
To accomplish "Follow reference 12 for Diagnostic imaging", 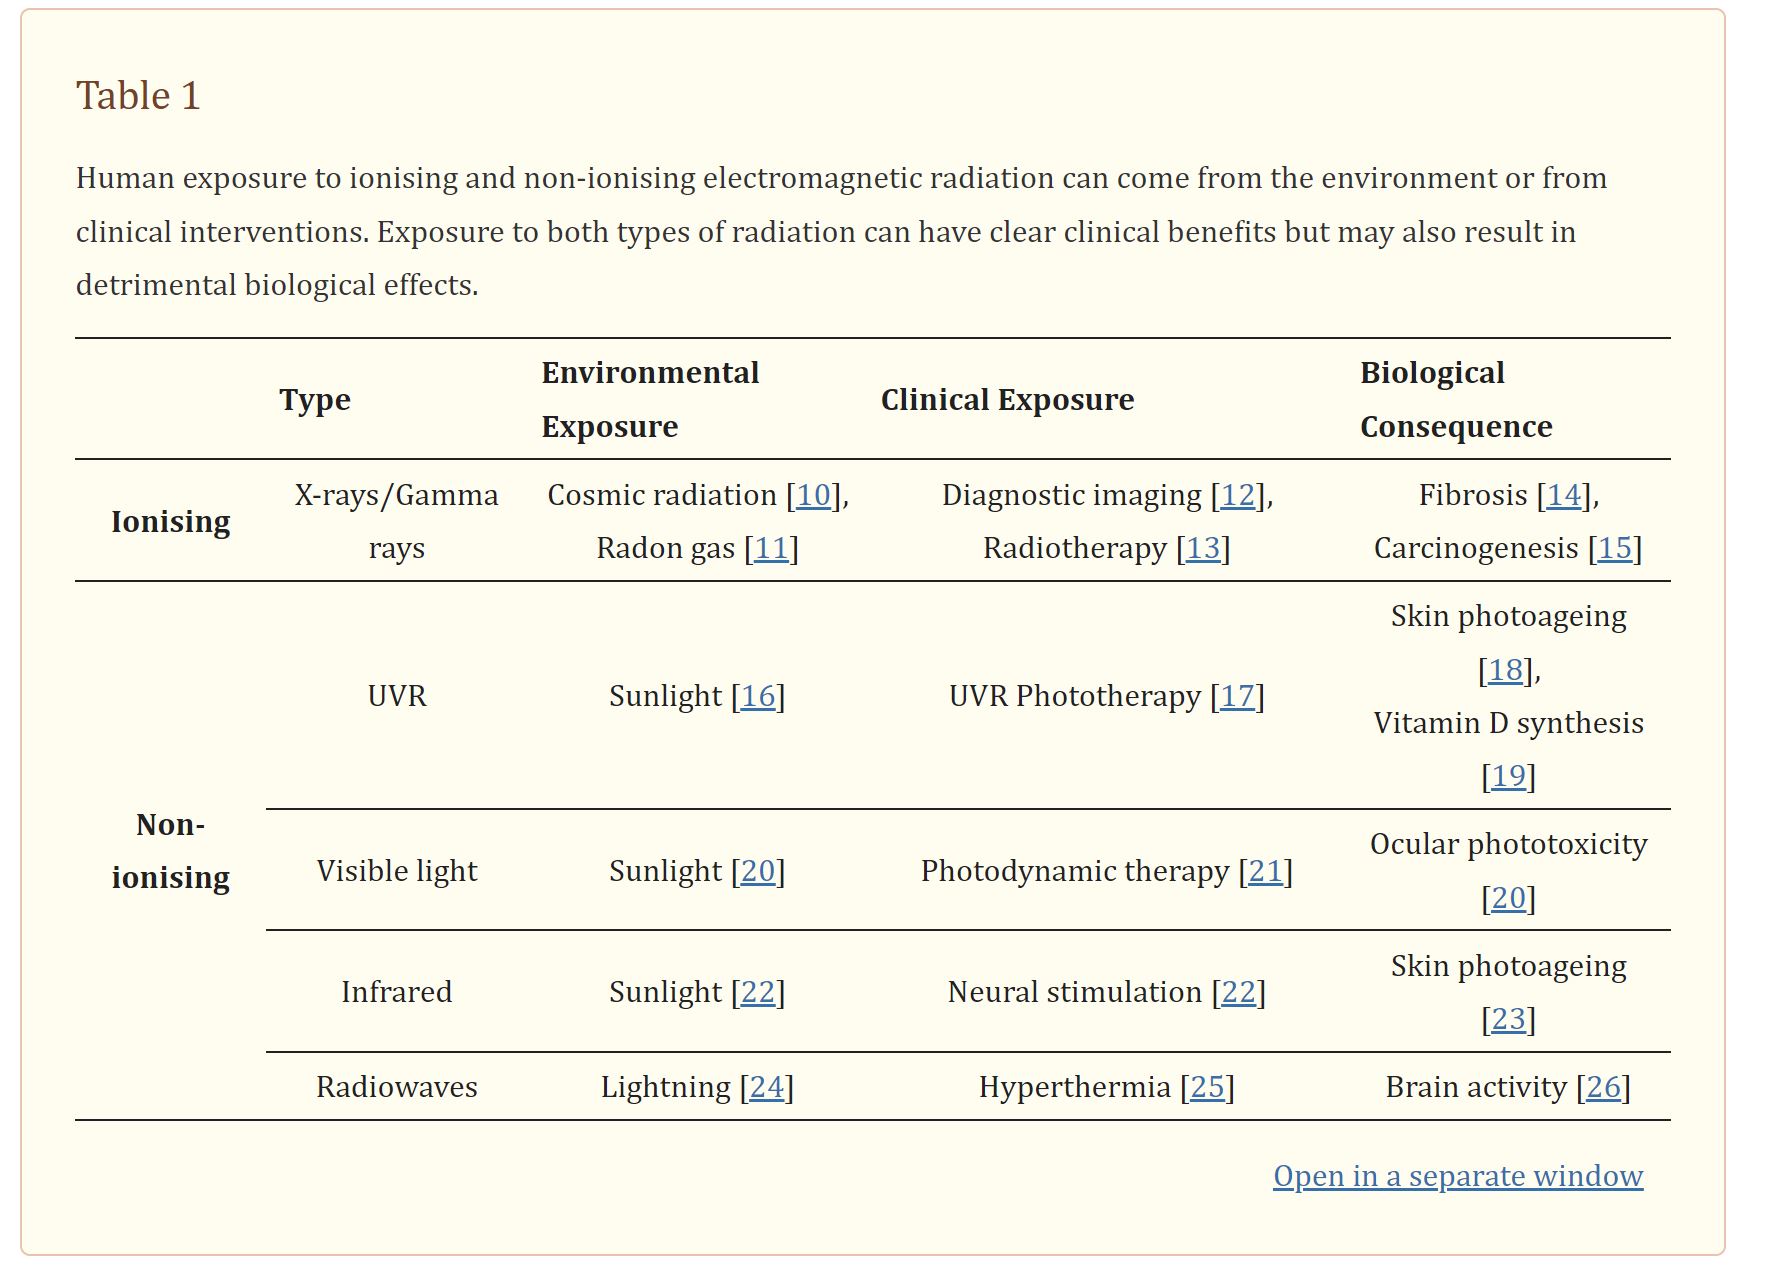I will click(1237, 495).
